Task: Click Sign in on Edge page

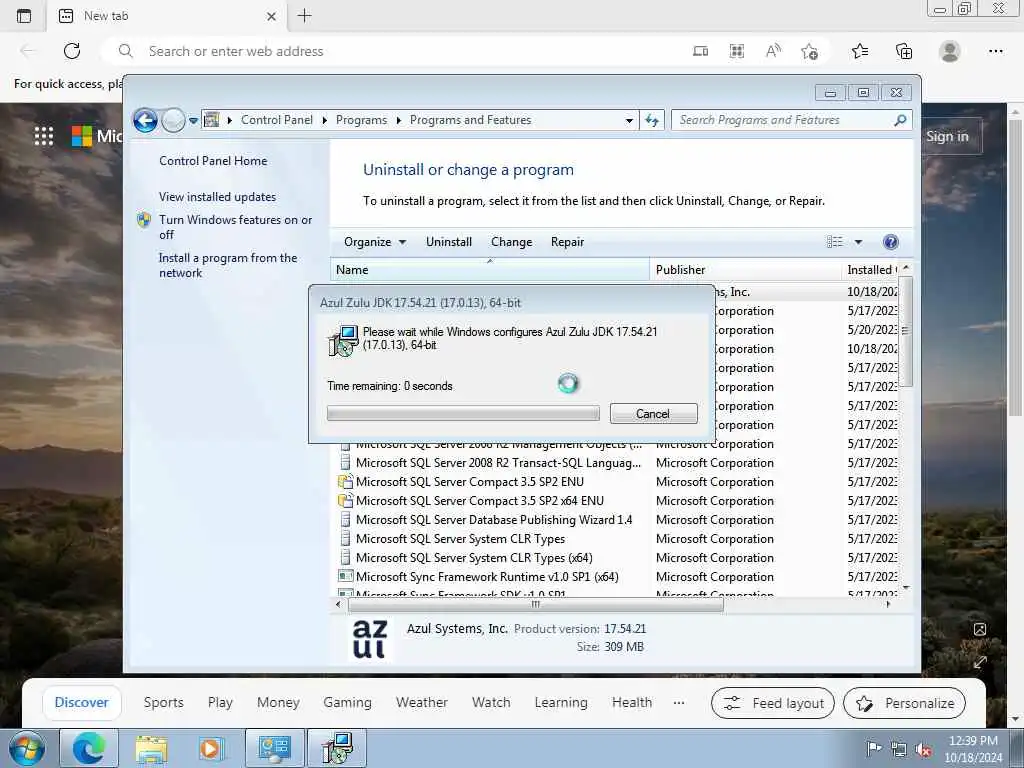Action: (947, 136)
